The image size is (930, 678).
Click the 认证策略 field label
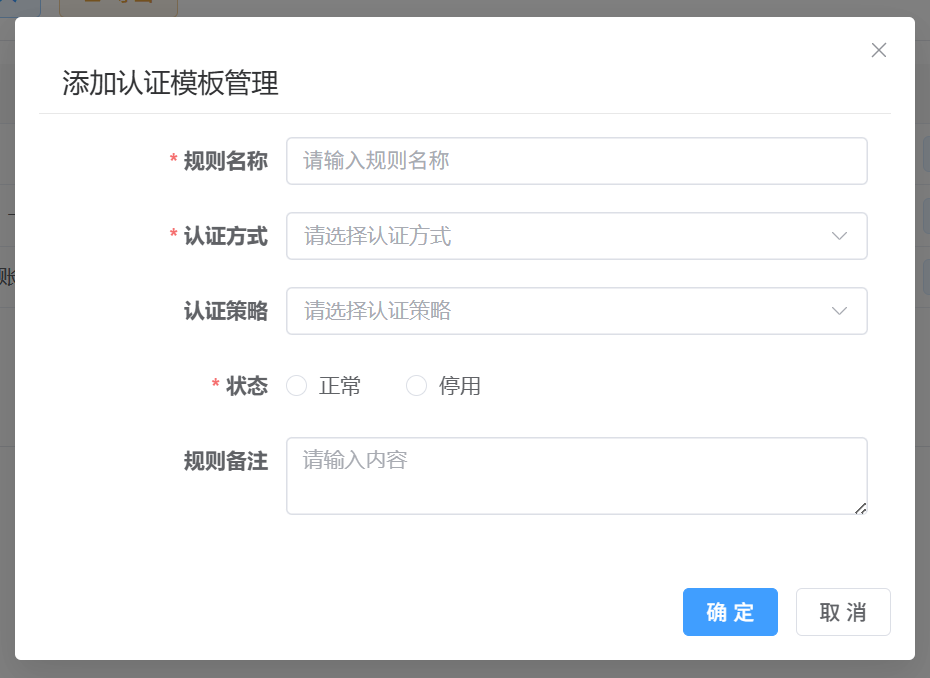click(x=225, y=311)
